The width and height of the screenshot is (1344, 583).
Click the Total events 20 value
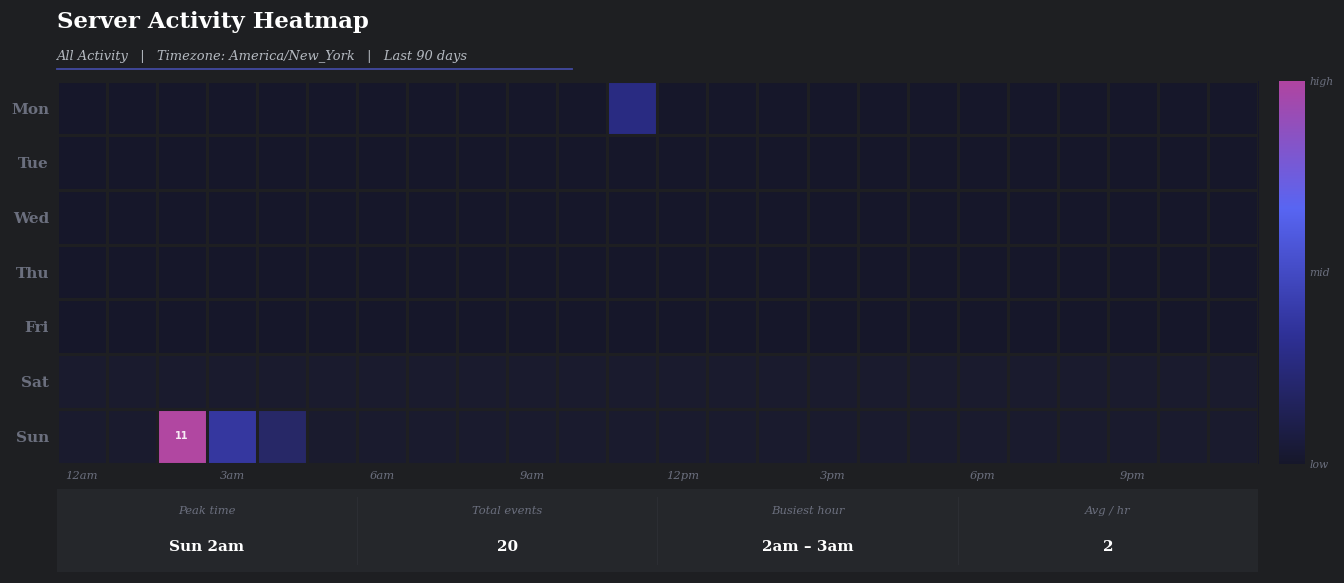coord(508,545)
